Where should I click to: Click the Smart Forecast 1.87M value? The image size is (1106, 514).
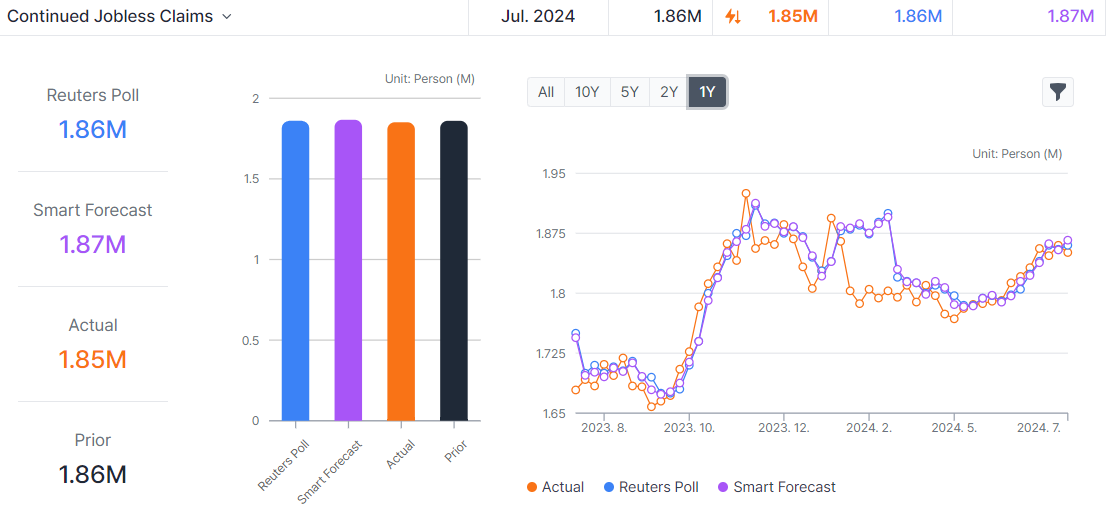coord(92,245)
